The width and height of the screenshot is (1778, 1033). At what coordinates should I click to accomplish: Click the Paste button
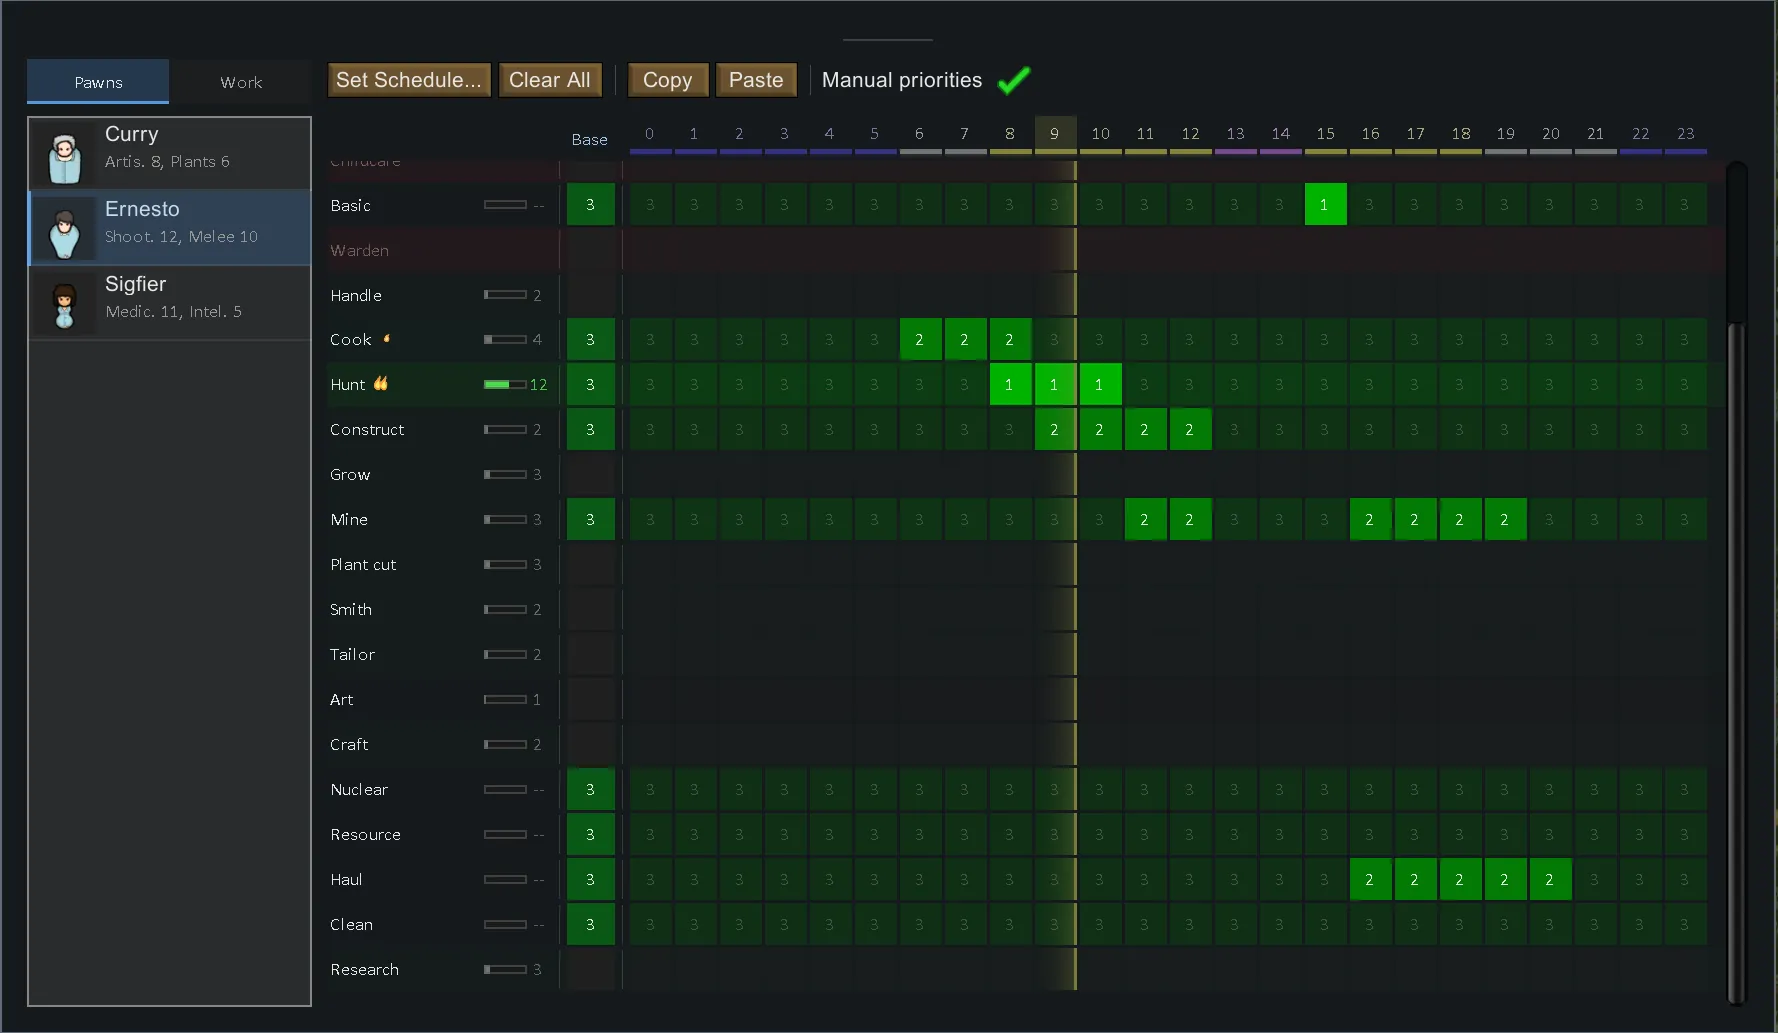(756, 80)
